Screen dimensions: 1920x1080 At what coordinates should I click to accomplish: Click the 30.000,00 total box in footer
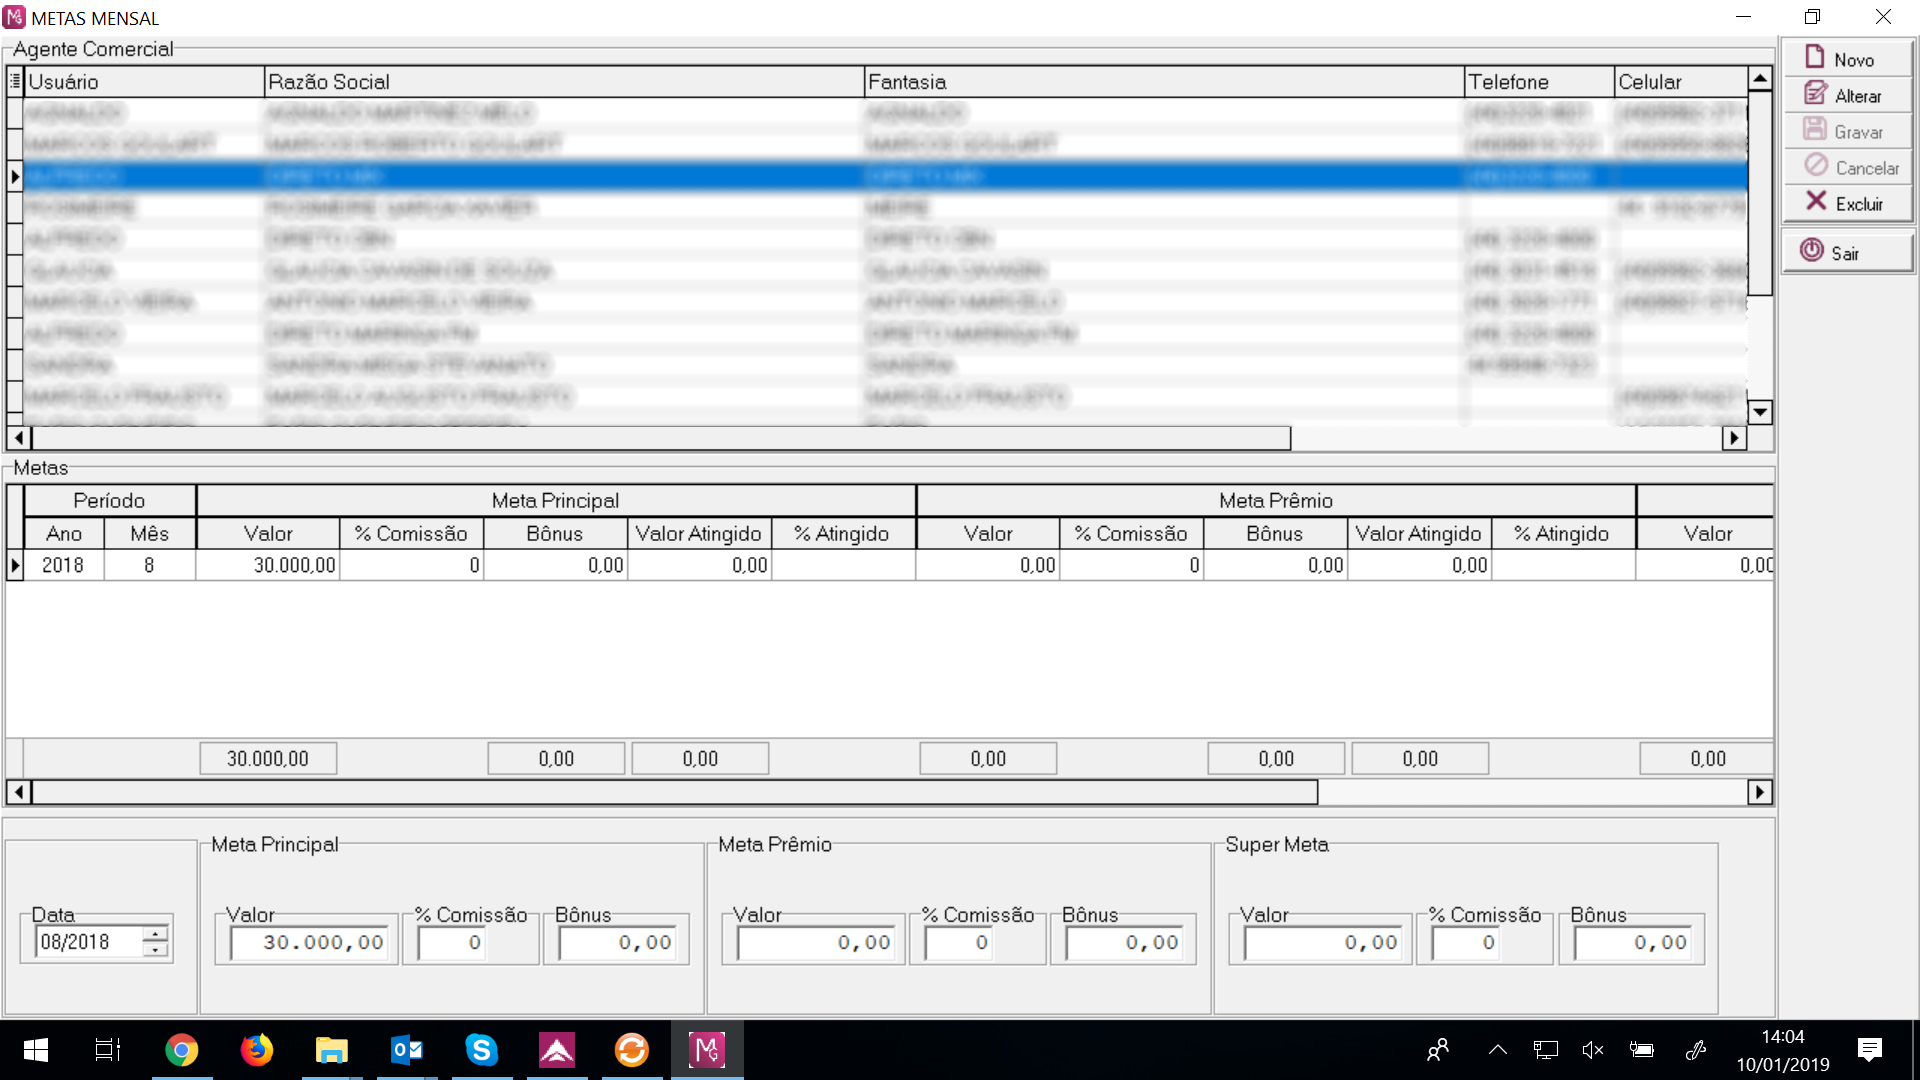[x=268, y=758]
